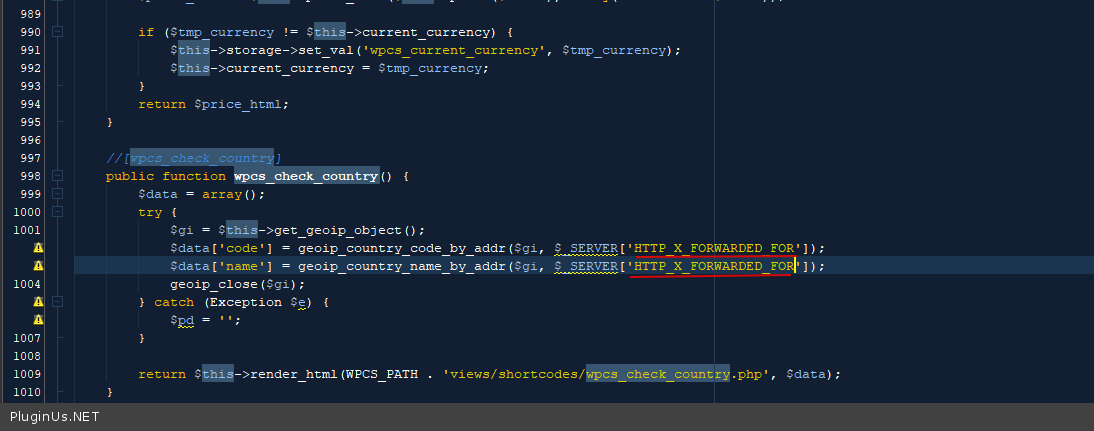The width and height of the screenshot is (1094, 431).
Task: Click the //[wpcs_check_country] comment
Action: [x=193, y=158]
